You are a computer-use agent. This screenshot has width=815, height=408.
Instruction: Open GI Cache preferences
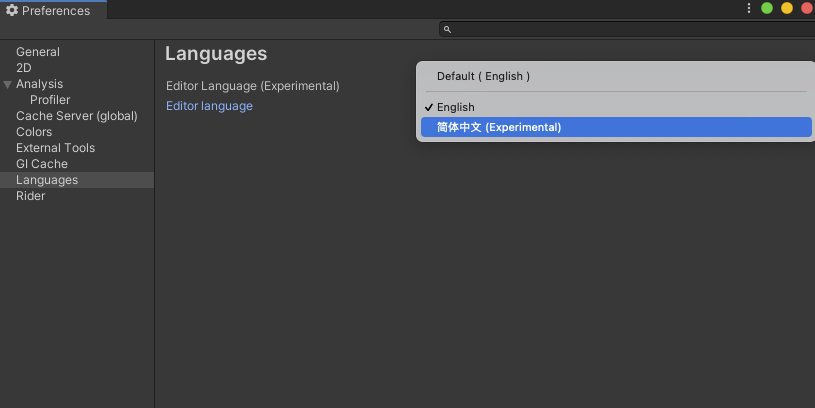[42, 164]
